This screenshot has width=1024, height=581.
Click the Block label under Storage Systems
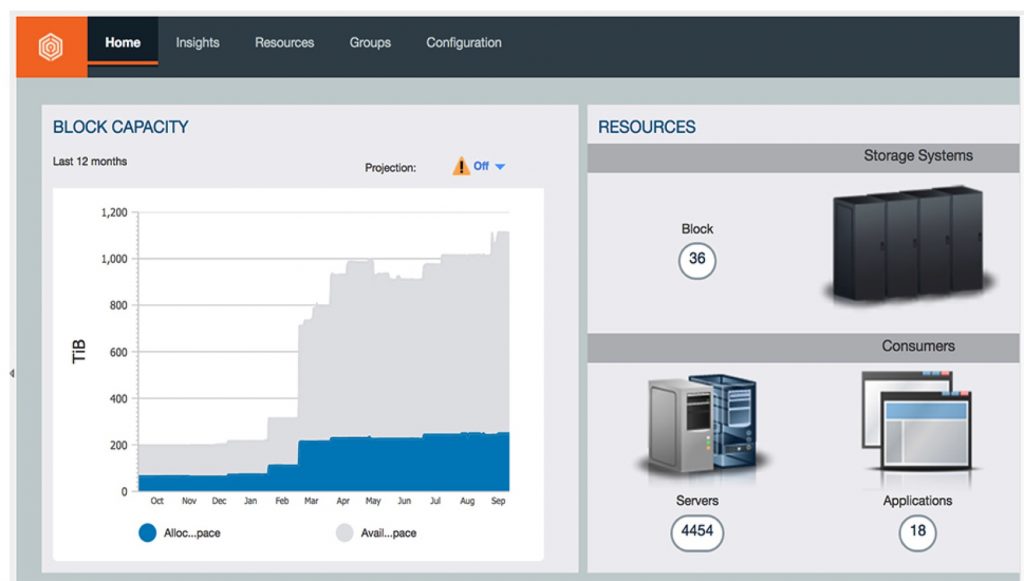tap(697, 229)
